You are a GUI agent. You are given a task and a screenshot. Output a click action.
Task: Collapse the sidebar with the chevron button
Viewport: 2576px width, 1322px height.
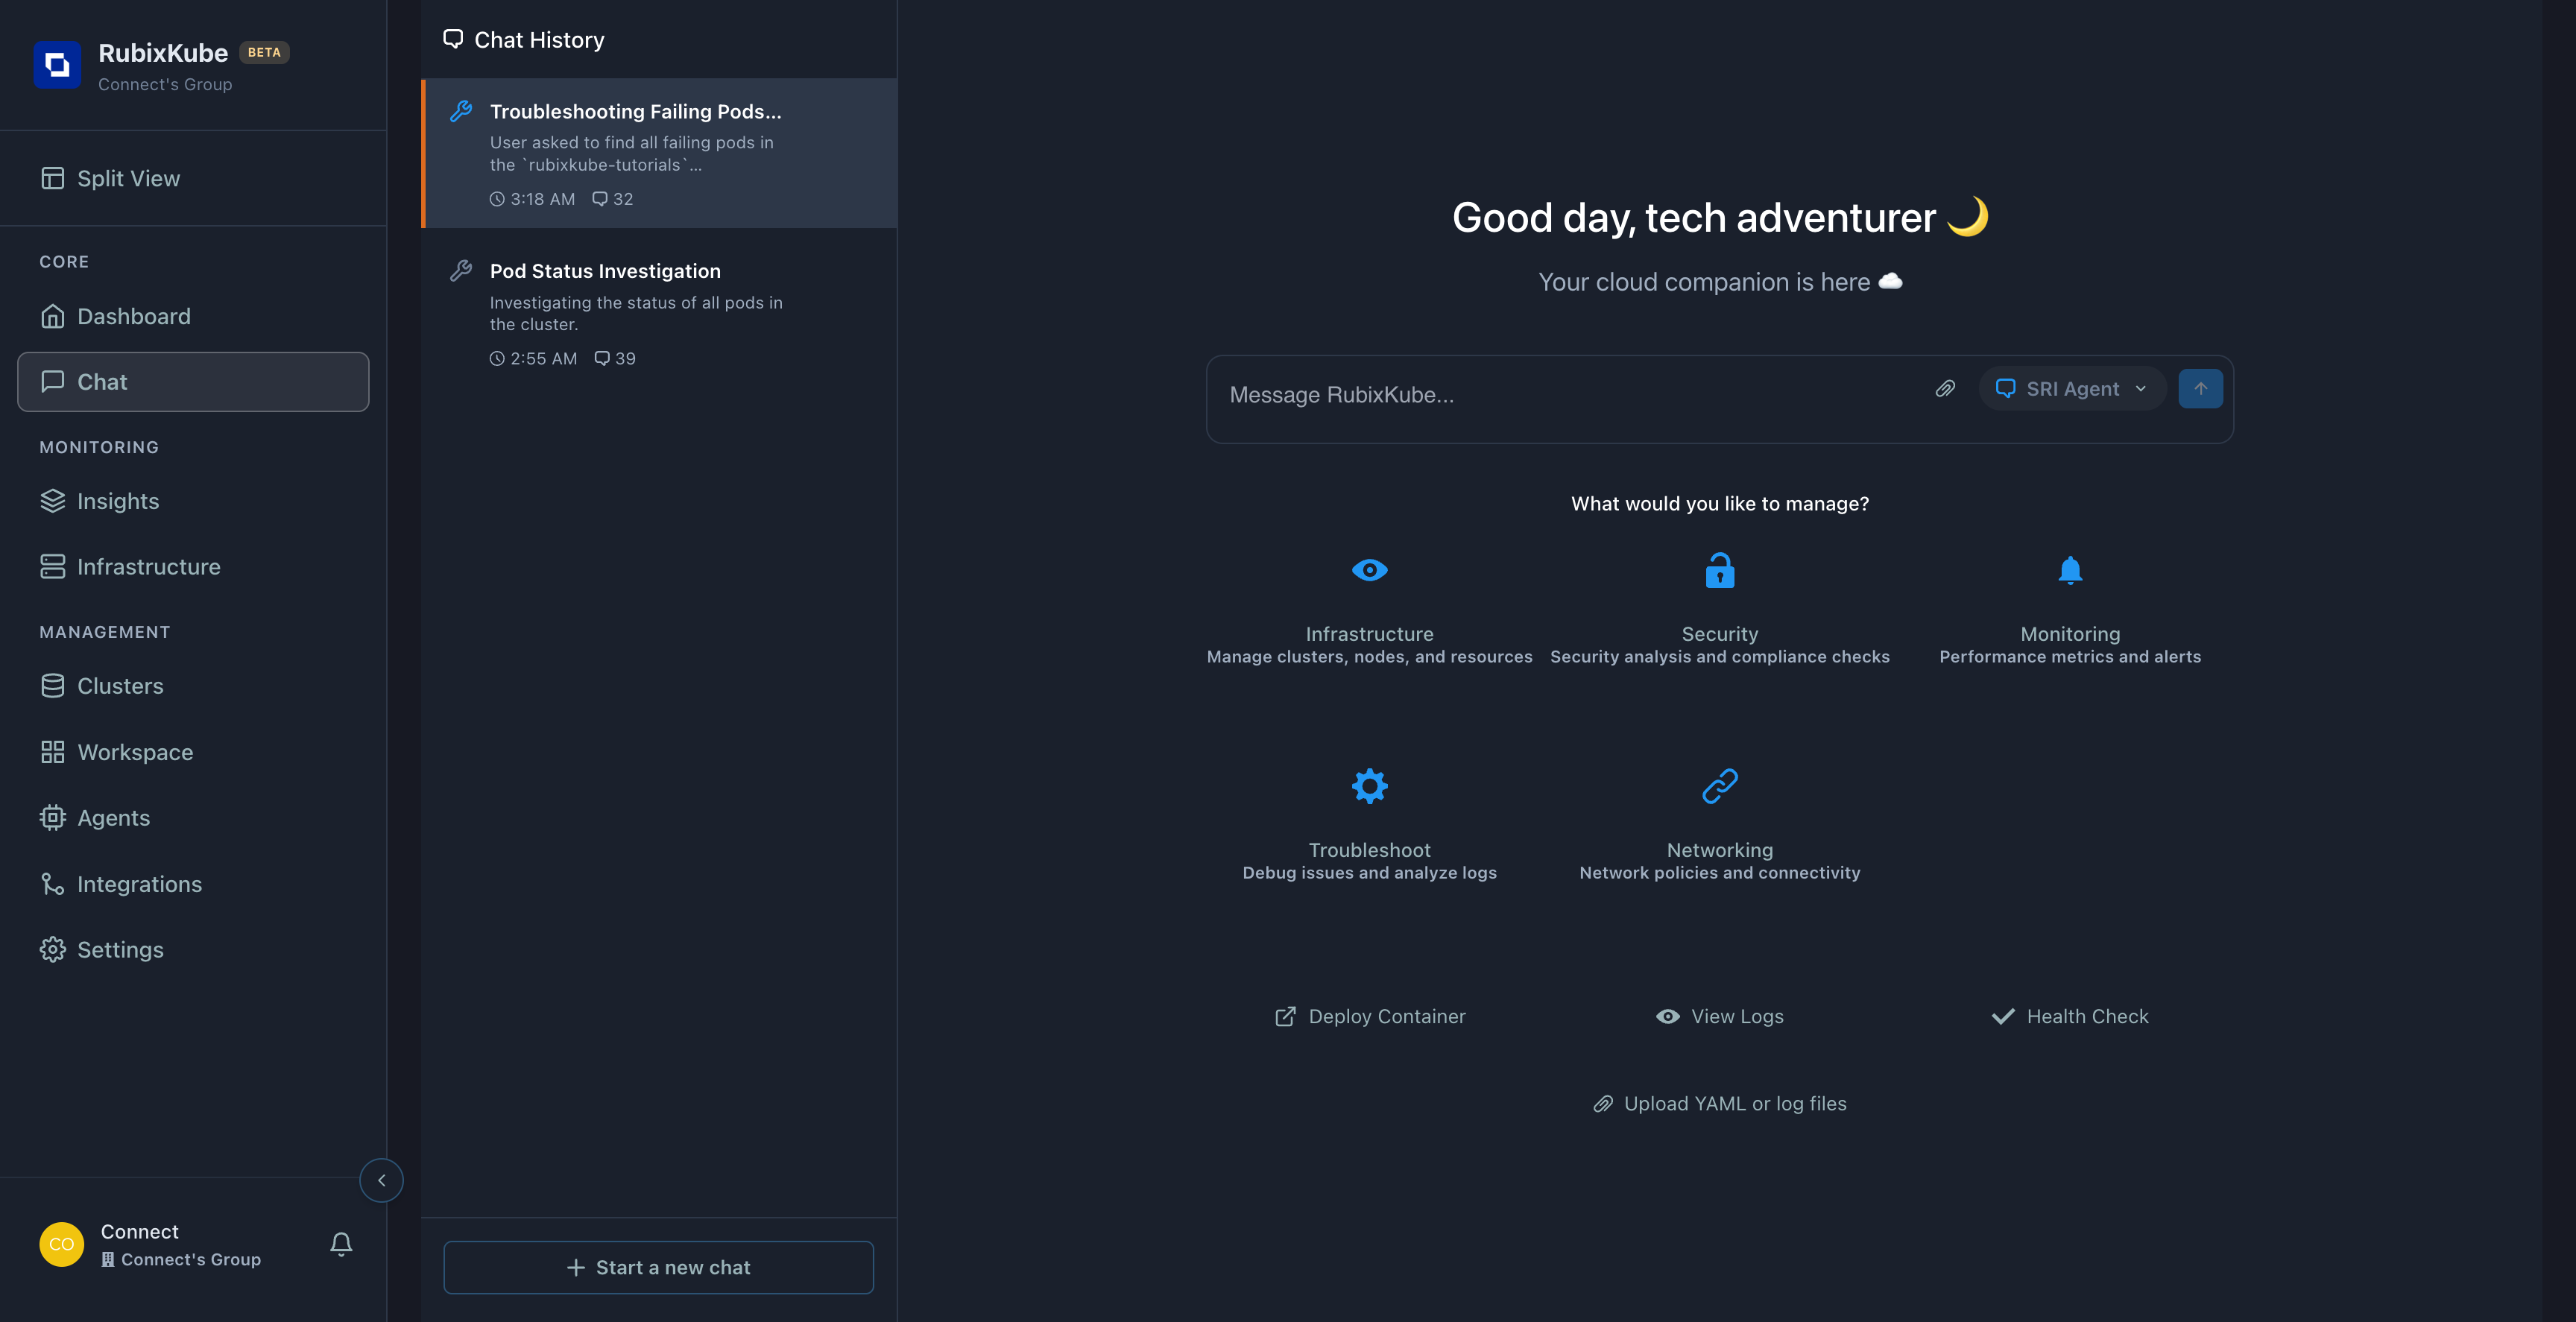(381, 1180)
